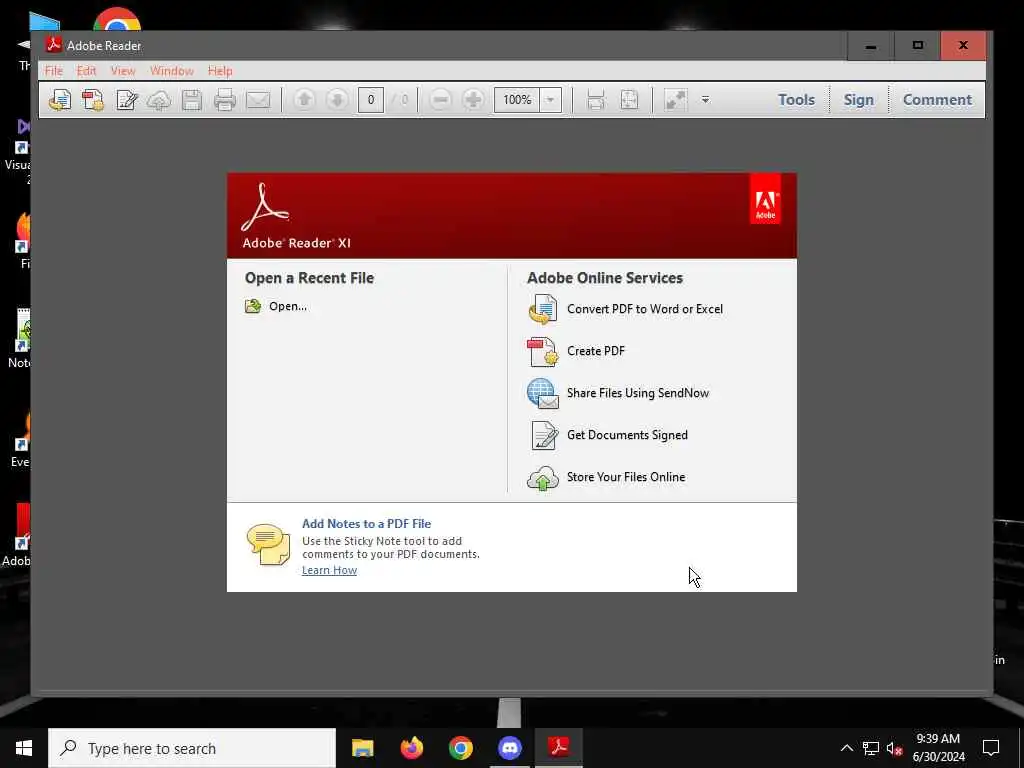Click the Next Page down arrow icon

[x=337, y=99]
